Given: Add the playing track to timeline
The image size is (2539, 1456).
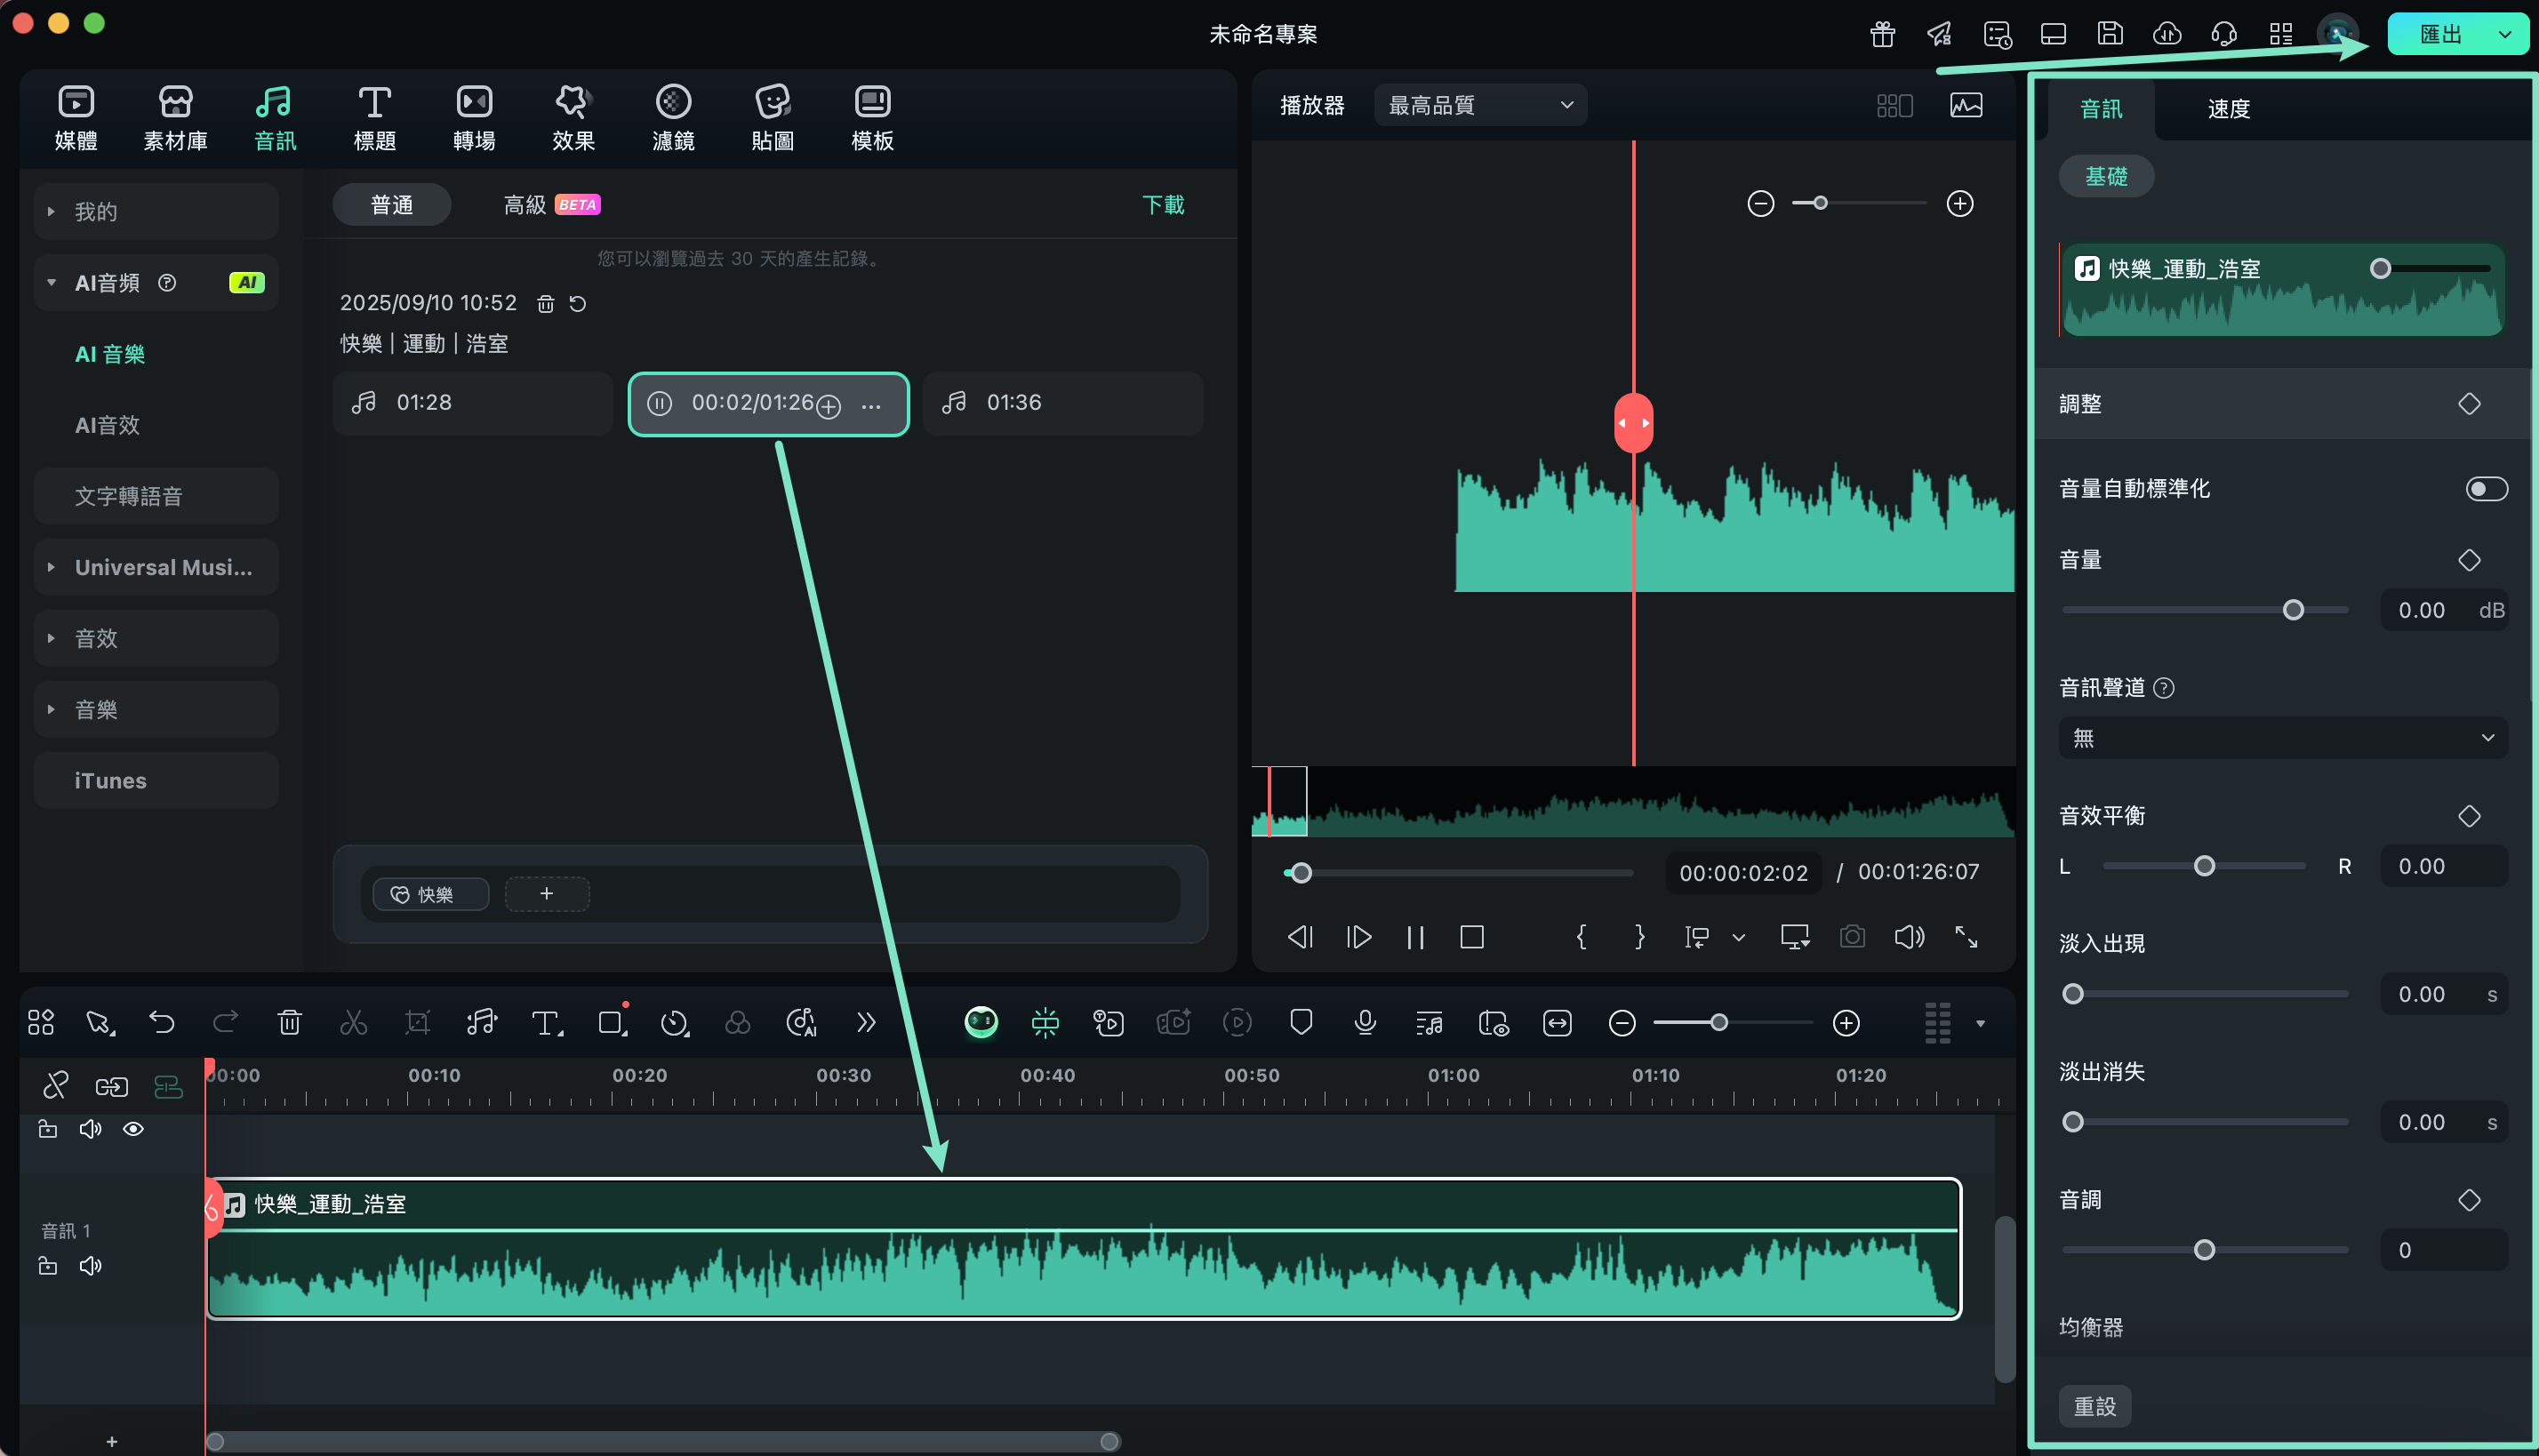Looking at the screenshot, I should click(828, 405).
